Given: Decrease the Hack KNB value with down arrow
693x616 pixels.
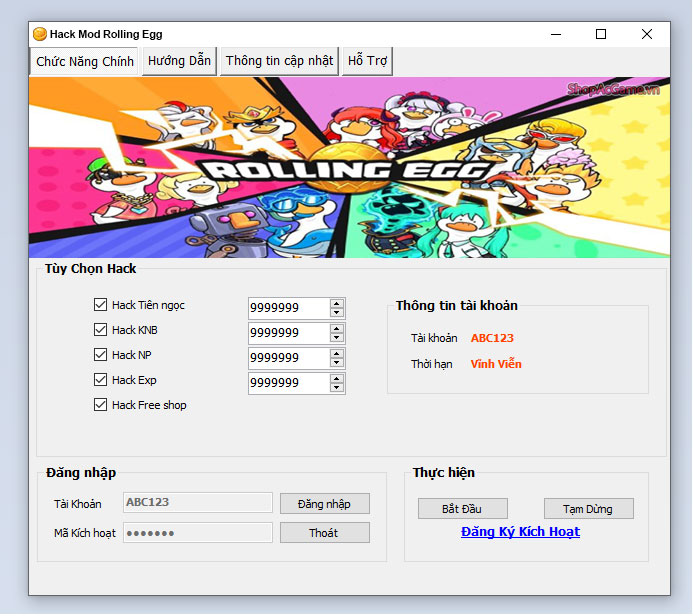Looking at the screenshot, I should click(337, 338).
